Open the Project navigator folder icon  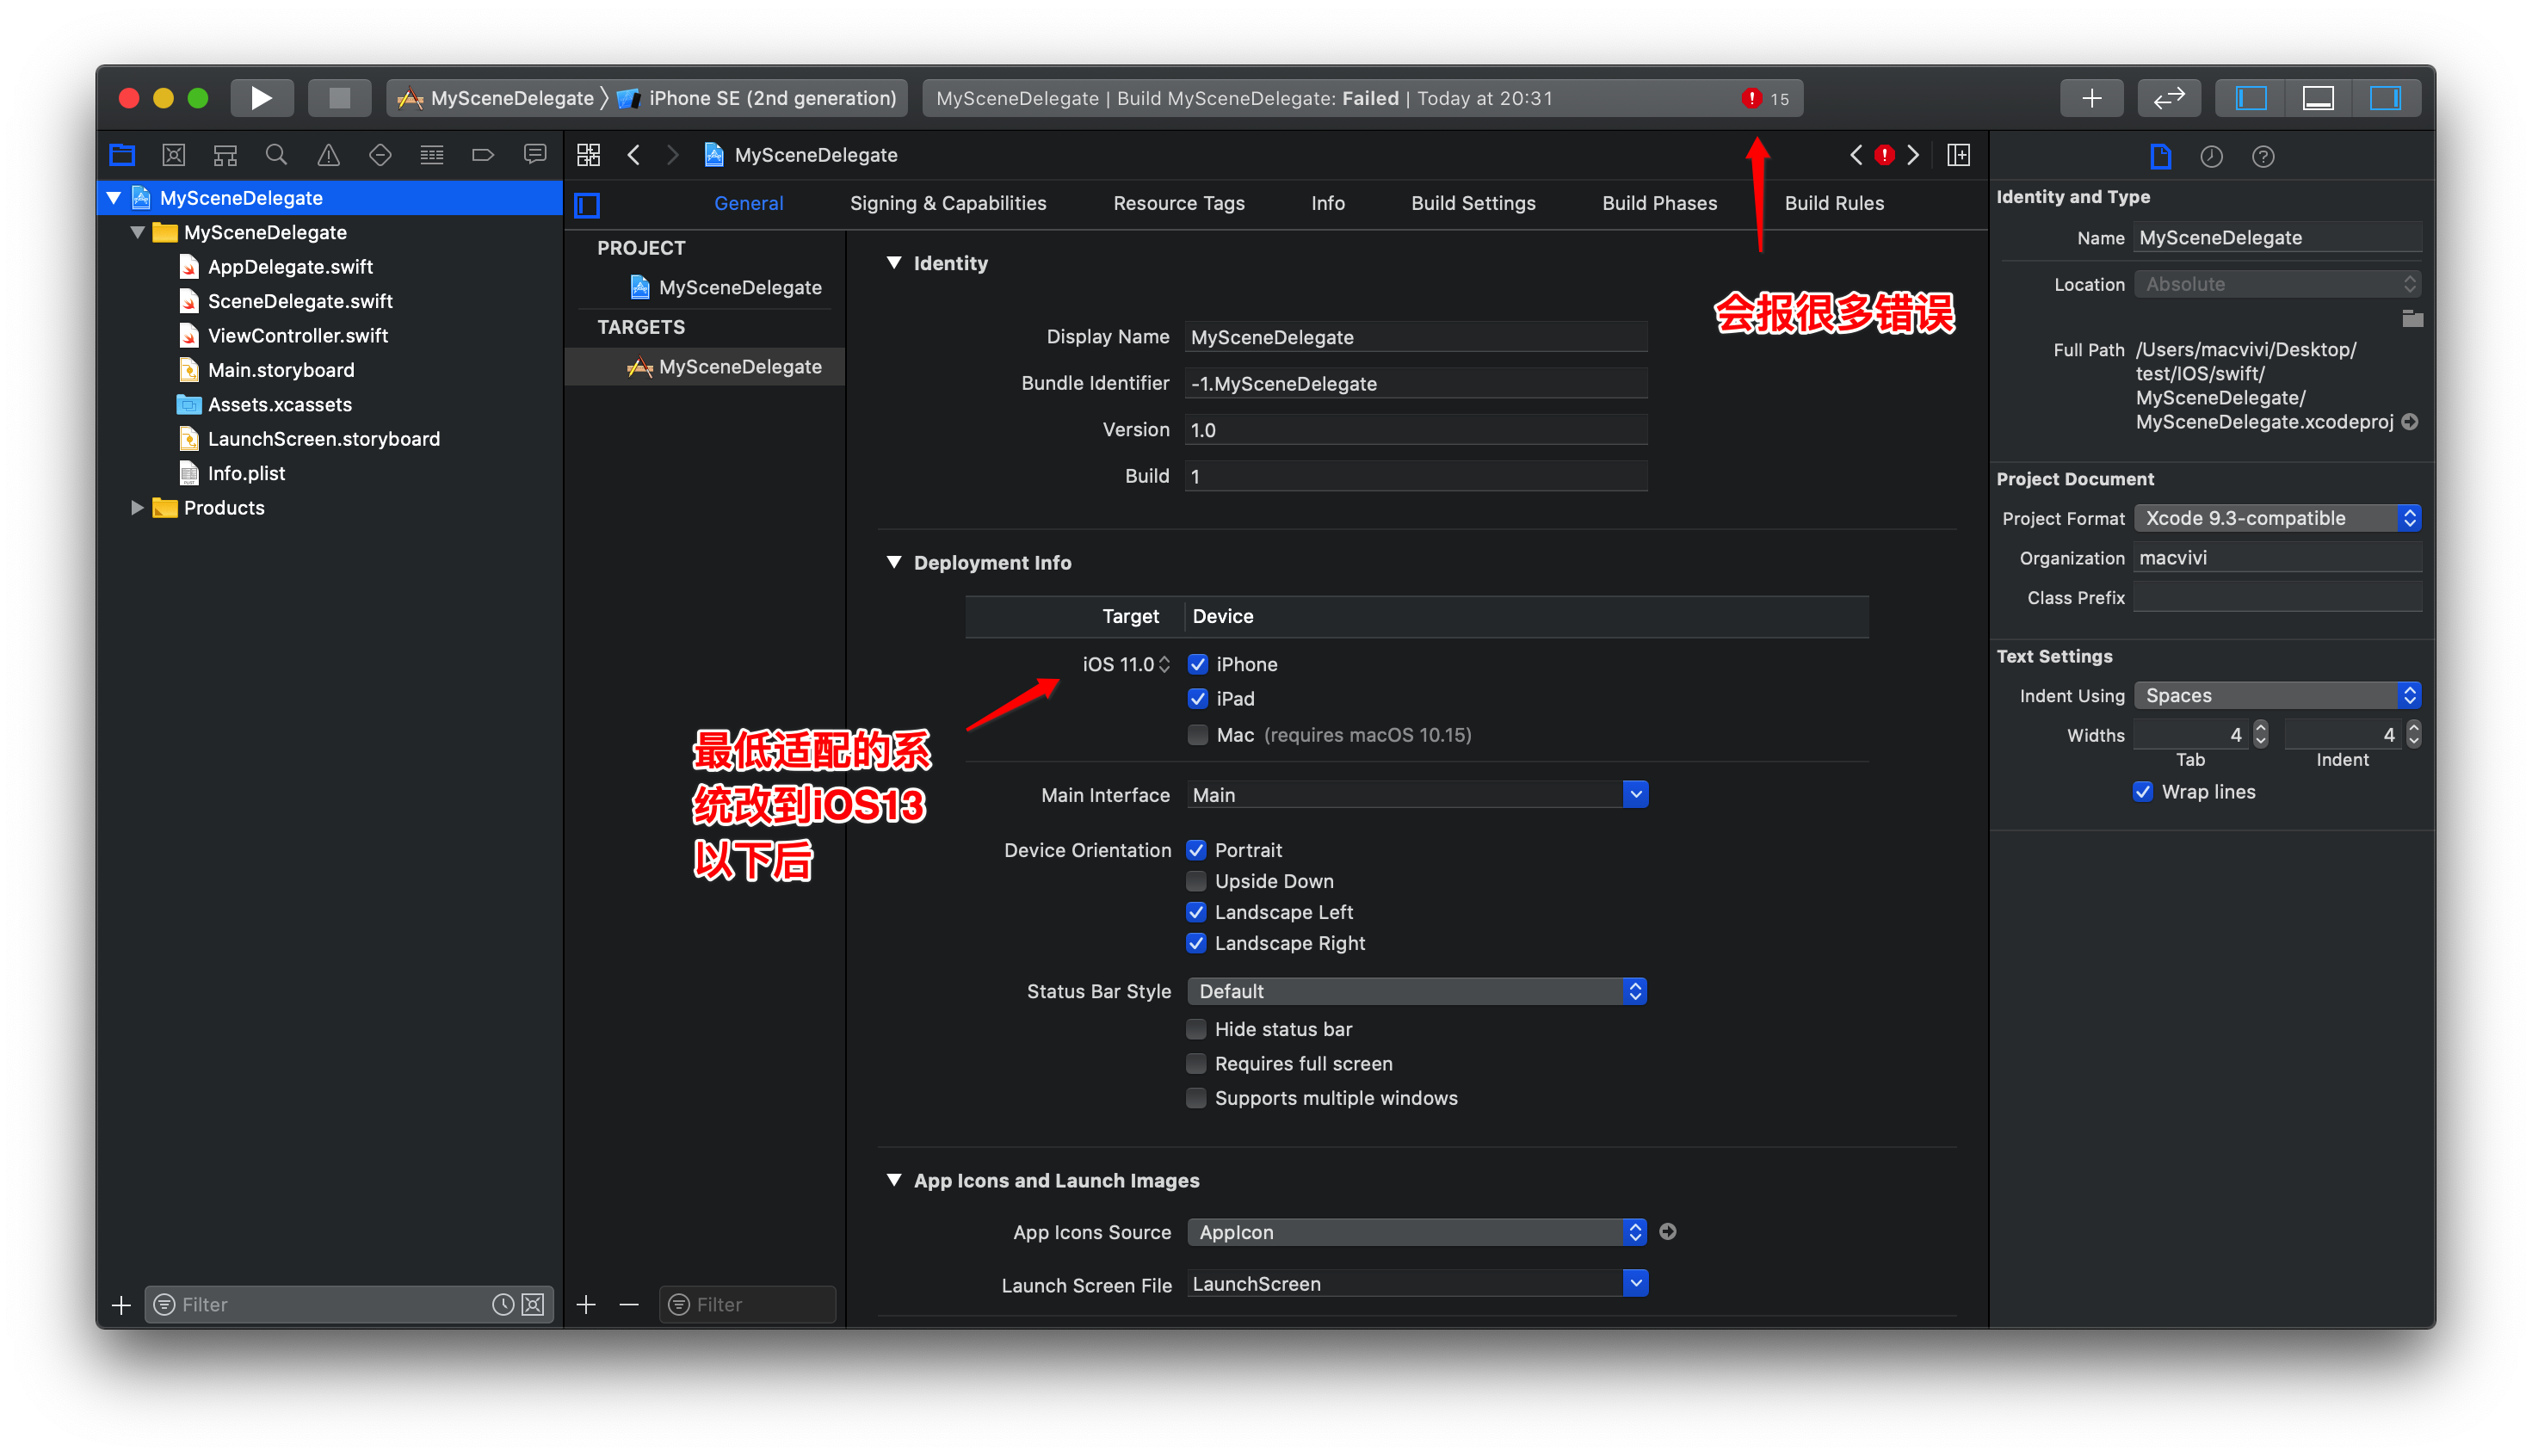[122, 155]
